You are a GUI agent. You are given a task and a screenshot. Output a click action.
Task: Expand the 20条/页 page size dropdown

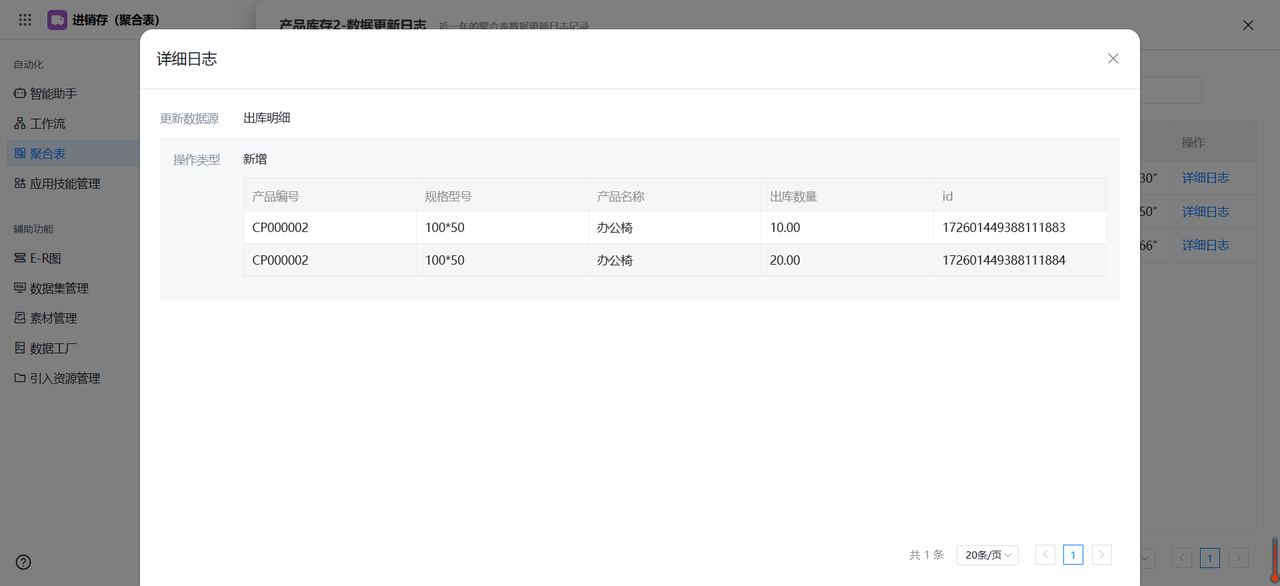click(987, 555)
